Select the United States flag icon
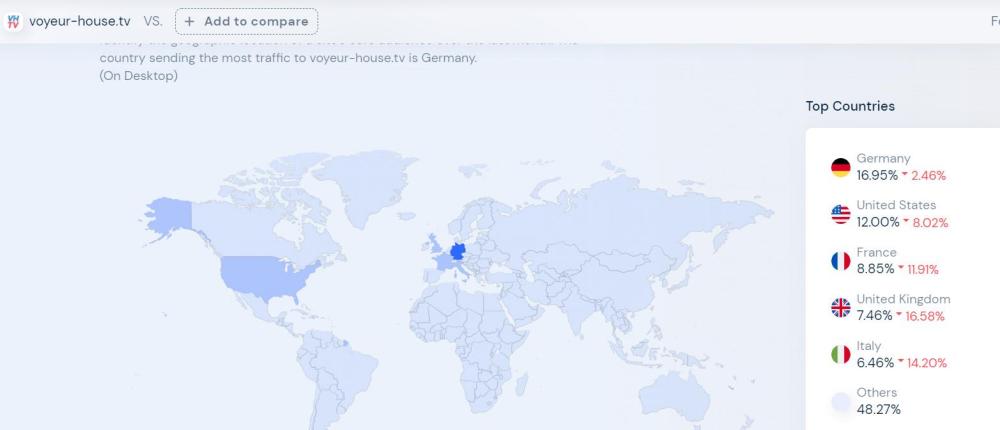 coord(840,214)
